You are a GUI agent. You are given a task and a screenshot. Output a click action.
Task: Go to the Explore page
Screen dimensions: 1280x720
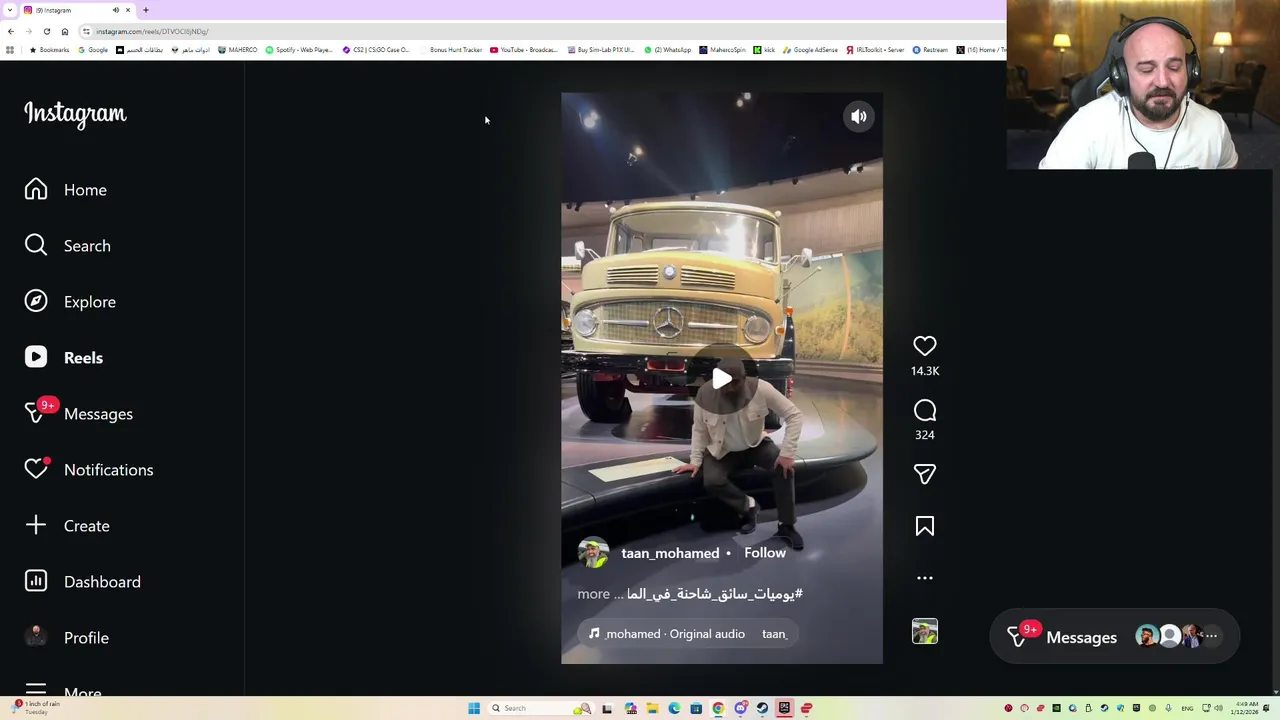(x=70, y=302)
